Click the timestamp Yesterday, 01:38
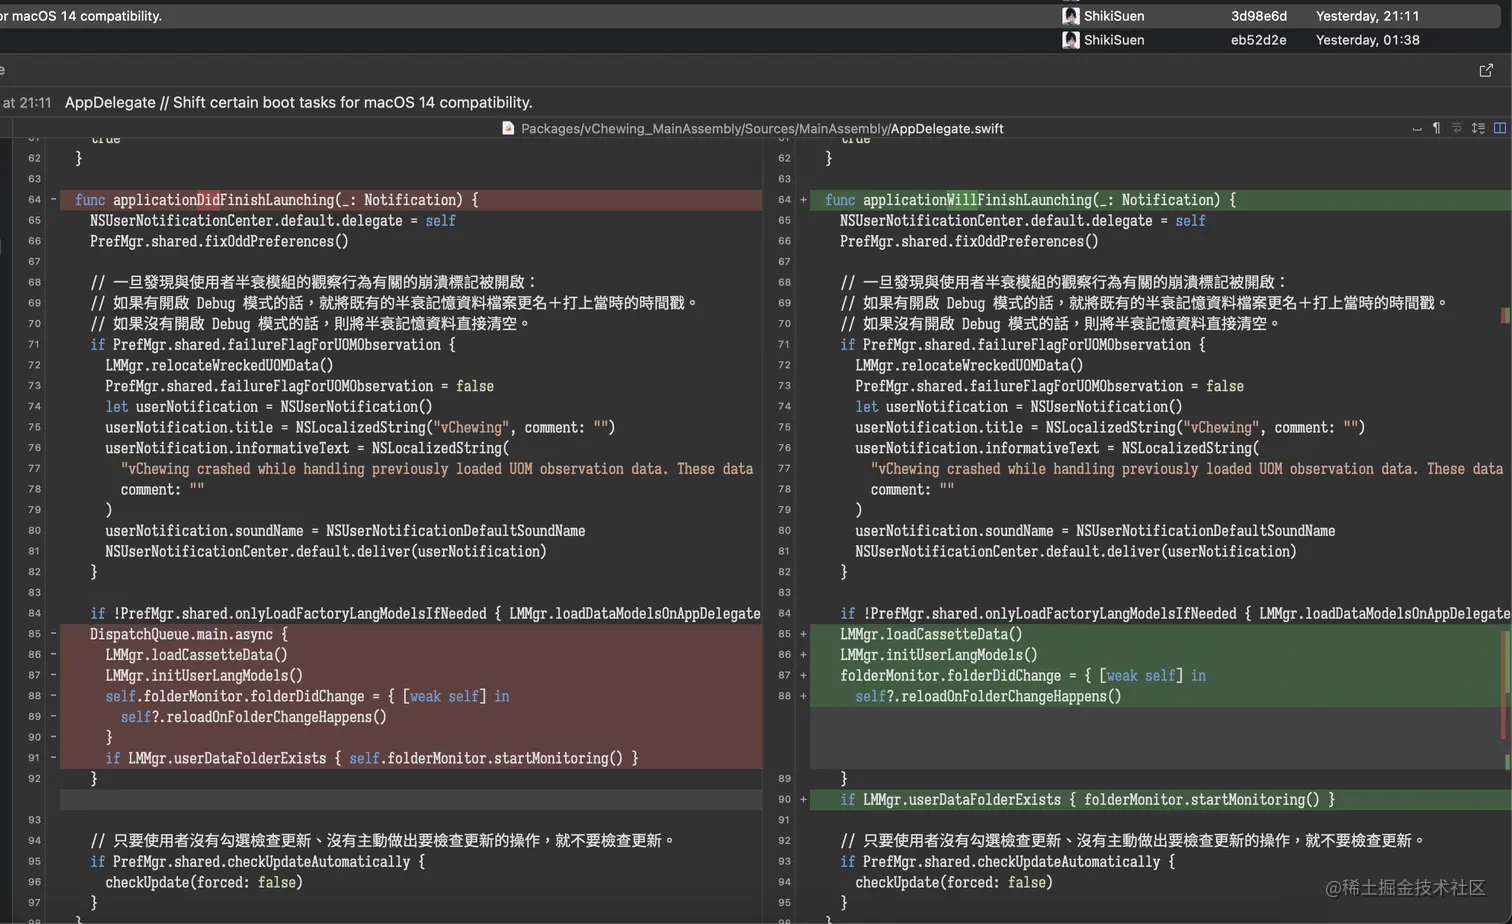1512x924 pixels. 1367,40
